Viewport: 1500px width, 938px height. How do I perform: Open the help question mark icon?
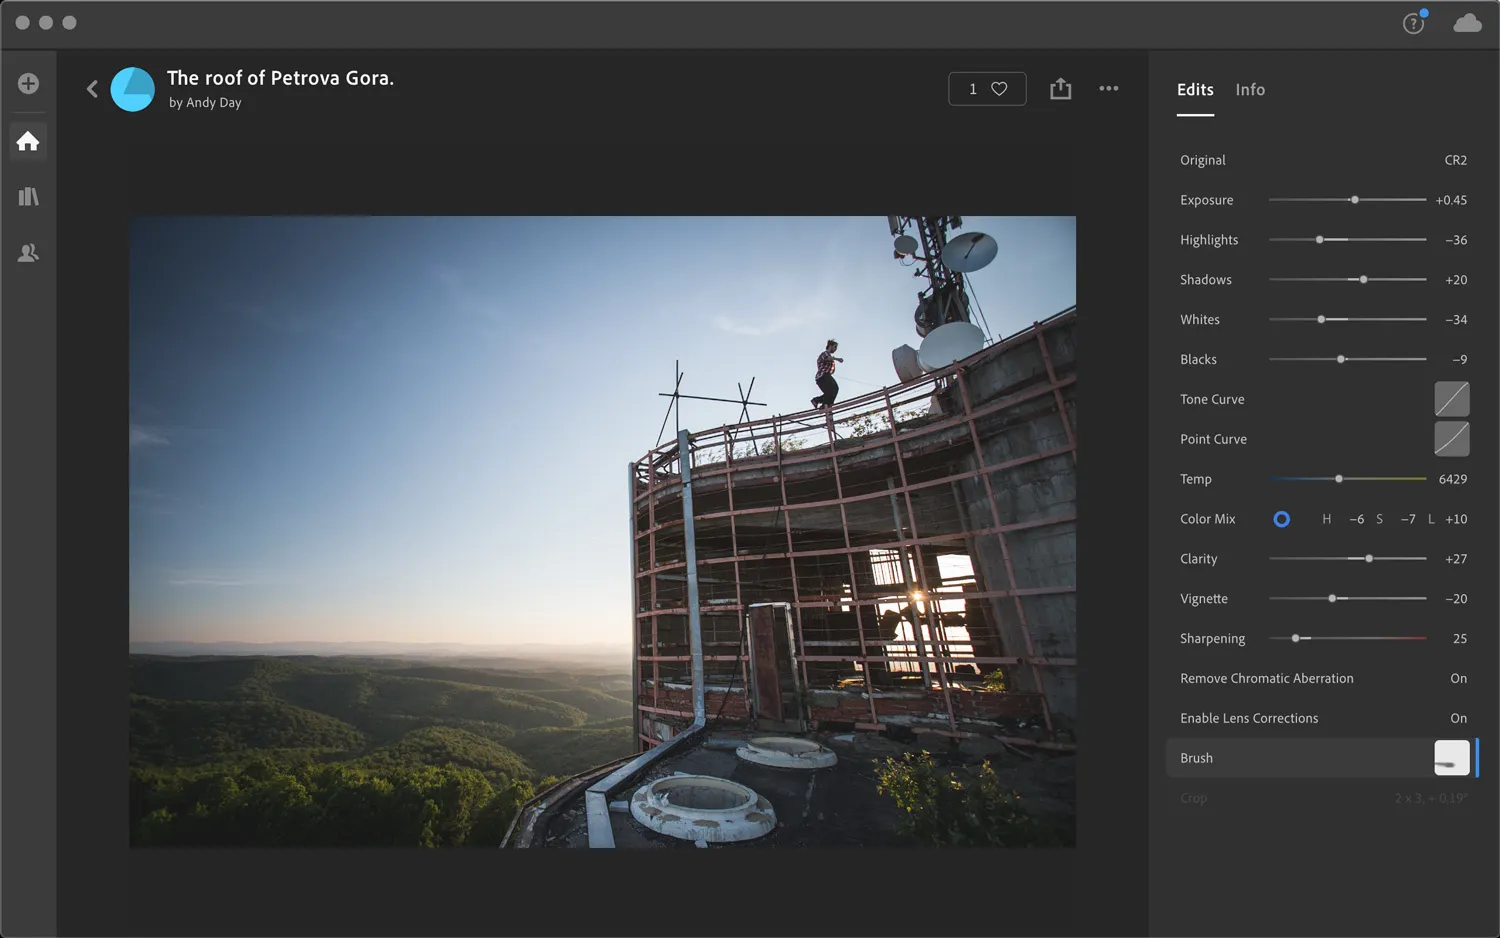(1413, 24)
